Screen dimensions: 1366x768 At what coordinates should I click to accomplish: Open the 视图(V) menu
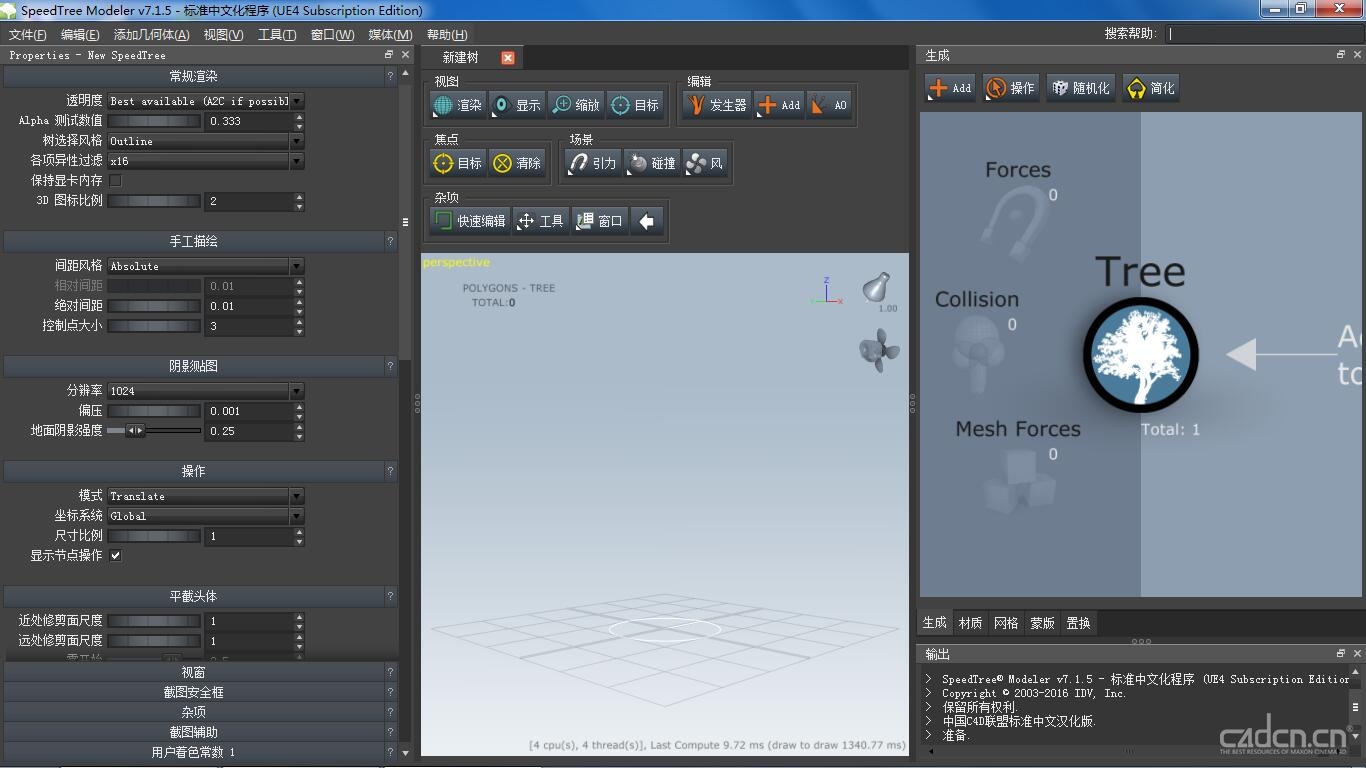pos(223,35)
